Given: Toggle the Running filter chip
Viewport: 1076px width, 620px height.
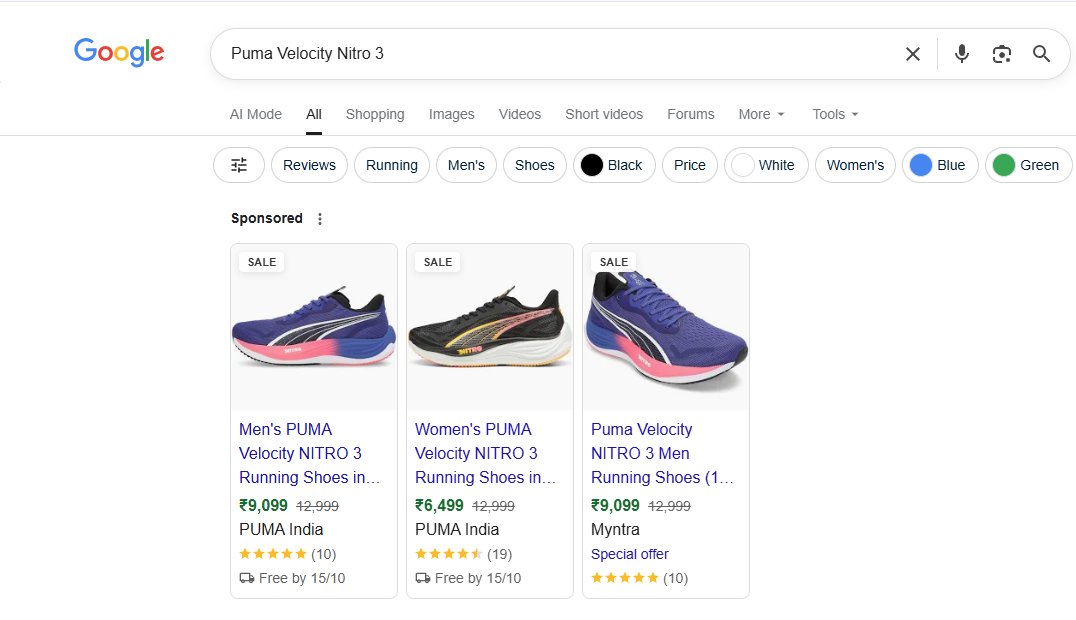Looking at the screenshot, I should click(x=392, y=165).
